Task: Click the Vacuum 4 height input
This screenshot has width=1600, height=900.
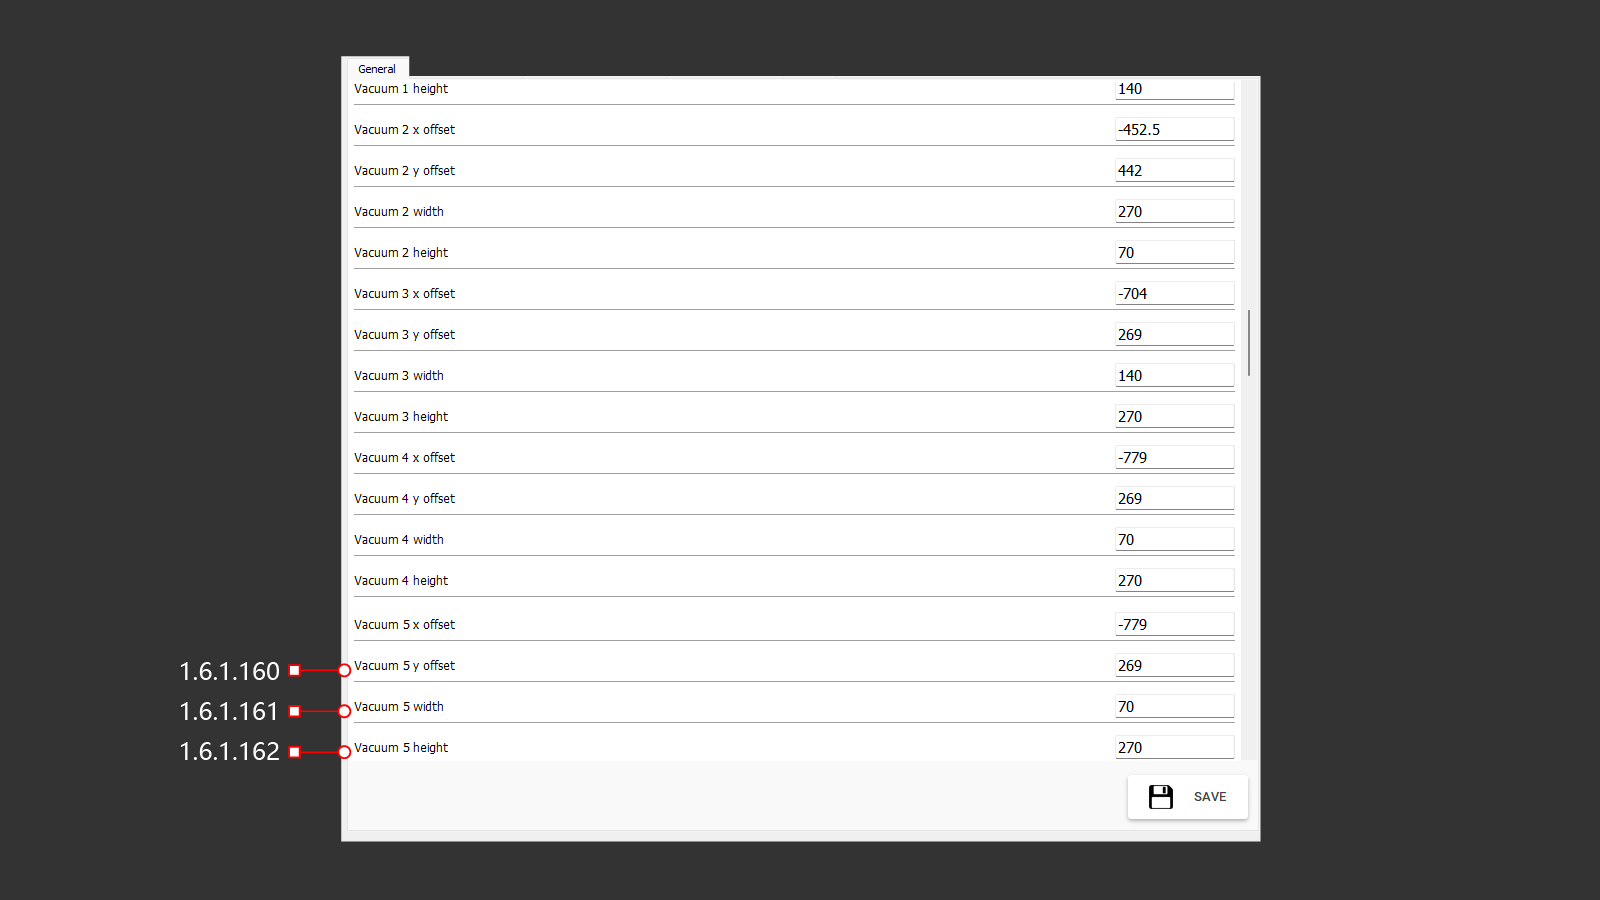Action: click(x=1173, y=581)
